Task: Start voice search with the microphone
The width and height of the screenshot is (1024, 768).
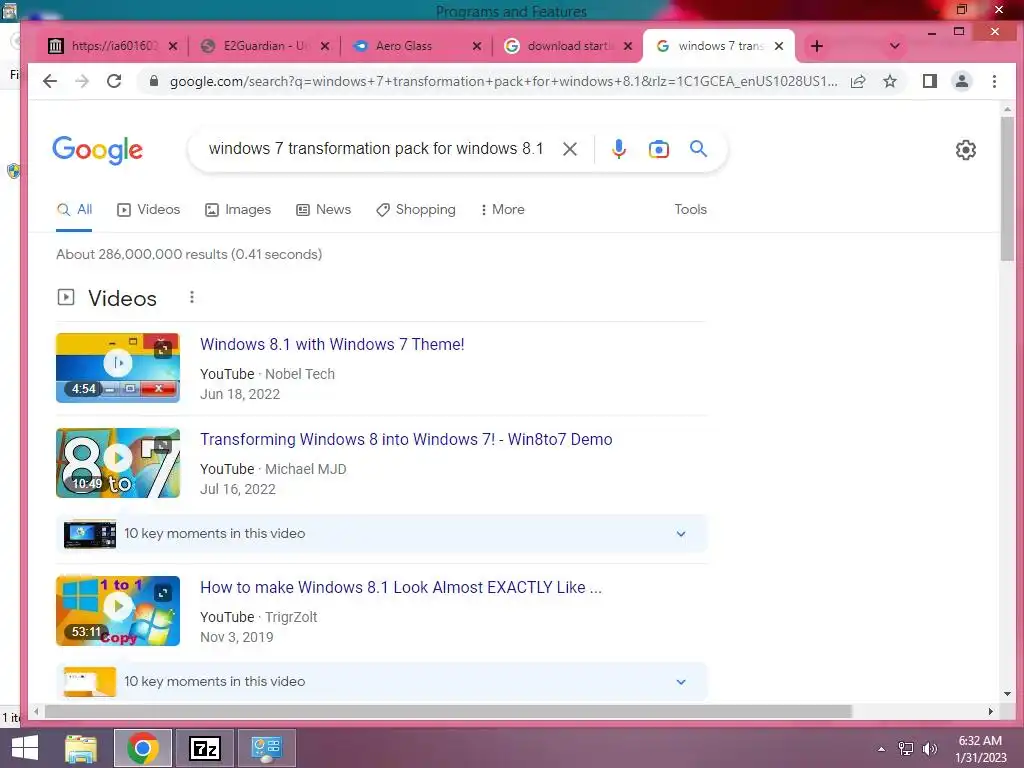Action: [x=618, y=149]
